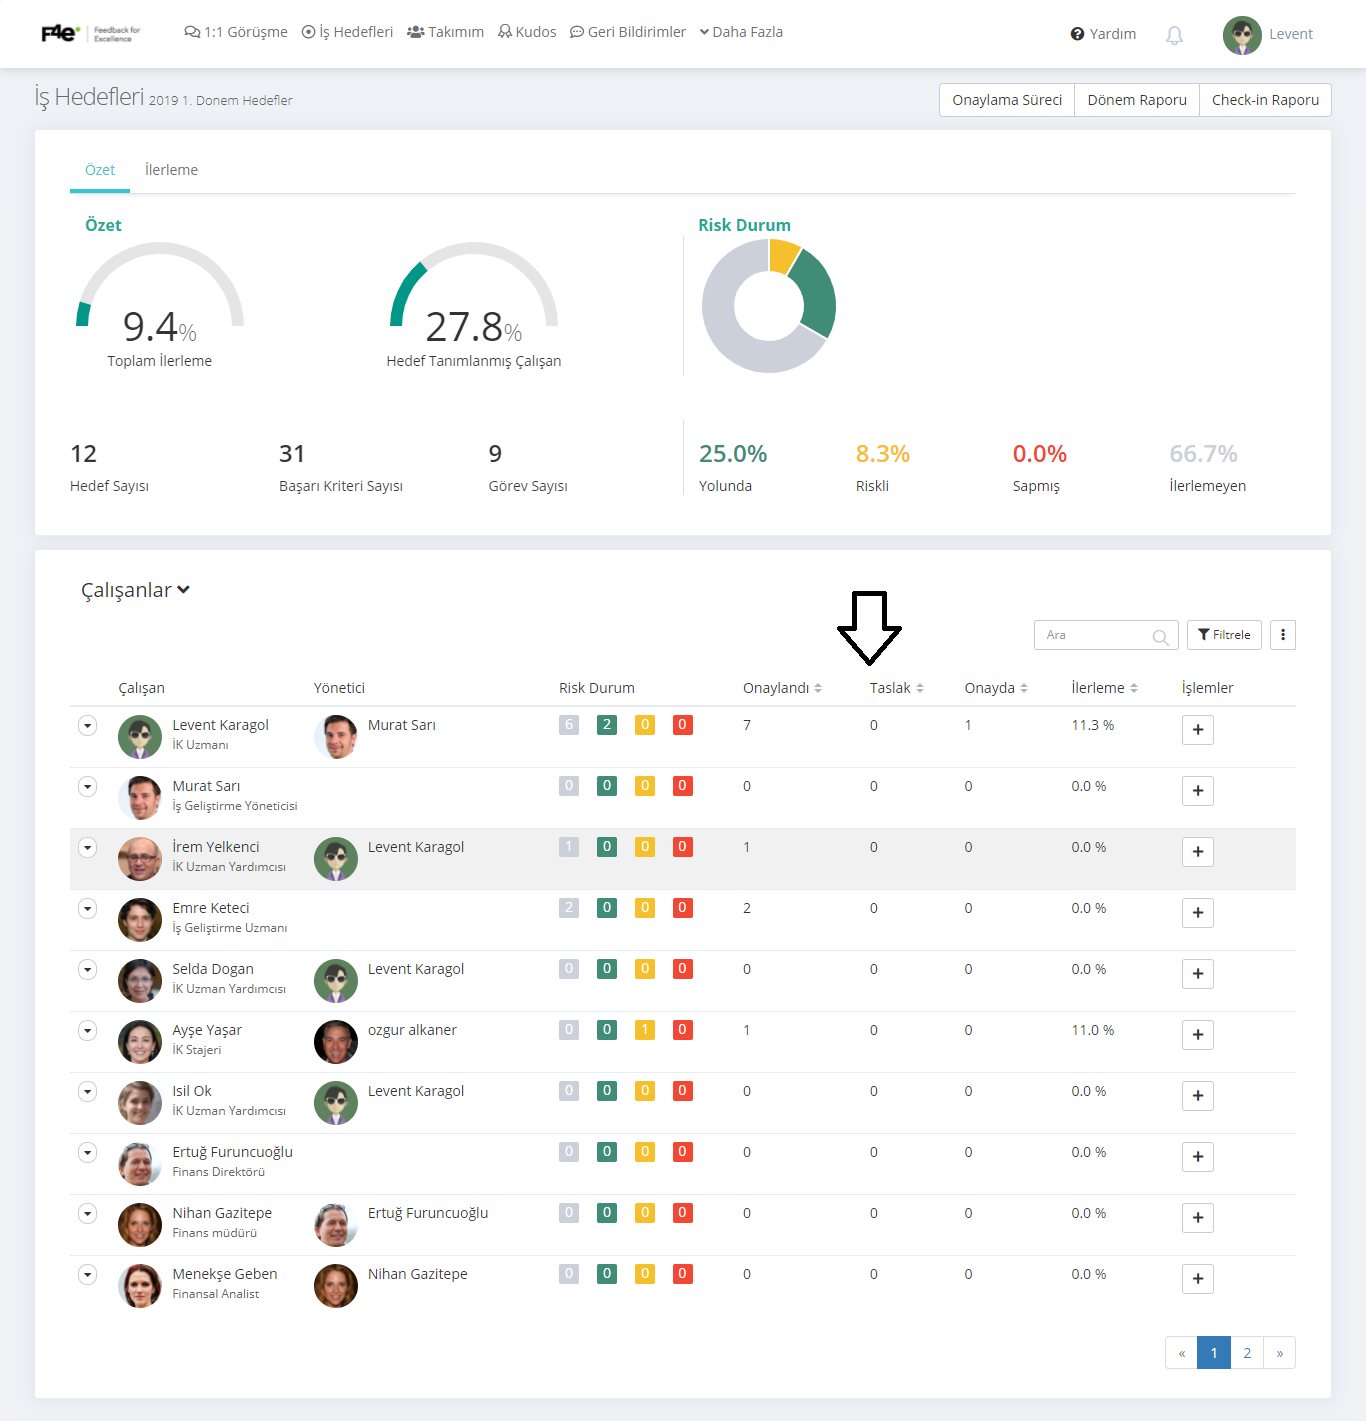The height and width of the screenshot is (1421, 1366).
Task: Go to next page with » arrow
Action: click(x=1280, y=1353)
